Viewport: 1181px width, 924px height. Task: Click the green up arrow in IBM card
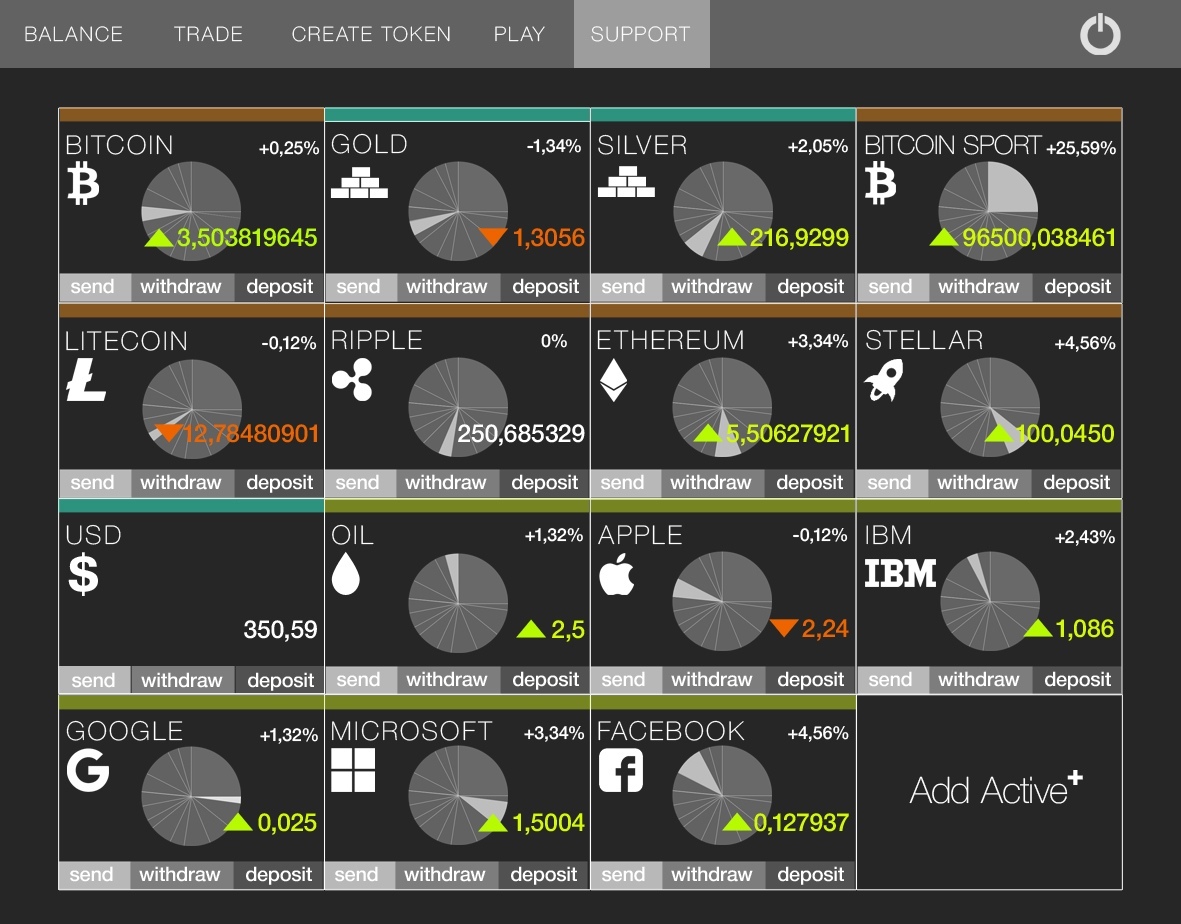pyautogui.click(x=1038, y=628)
